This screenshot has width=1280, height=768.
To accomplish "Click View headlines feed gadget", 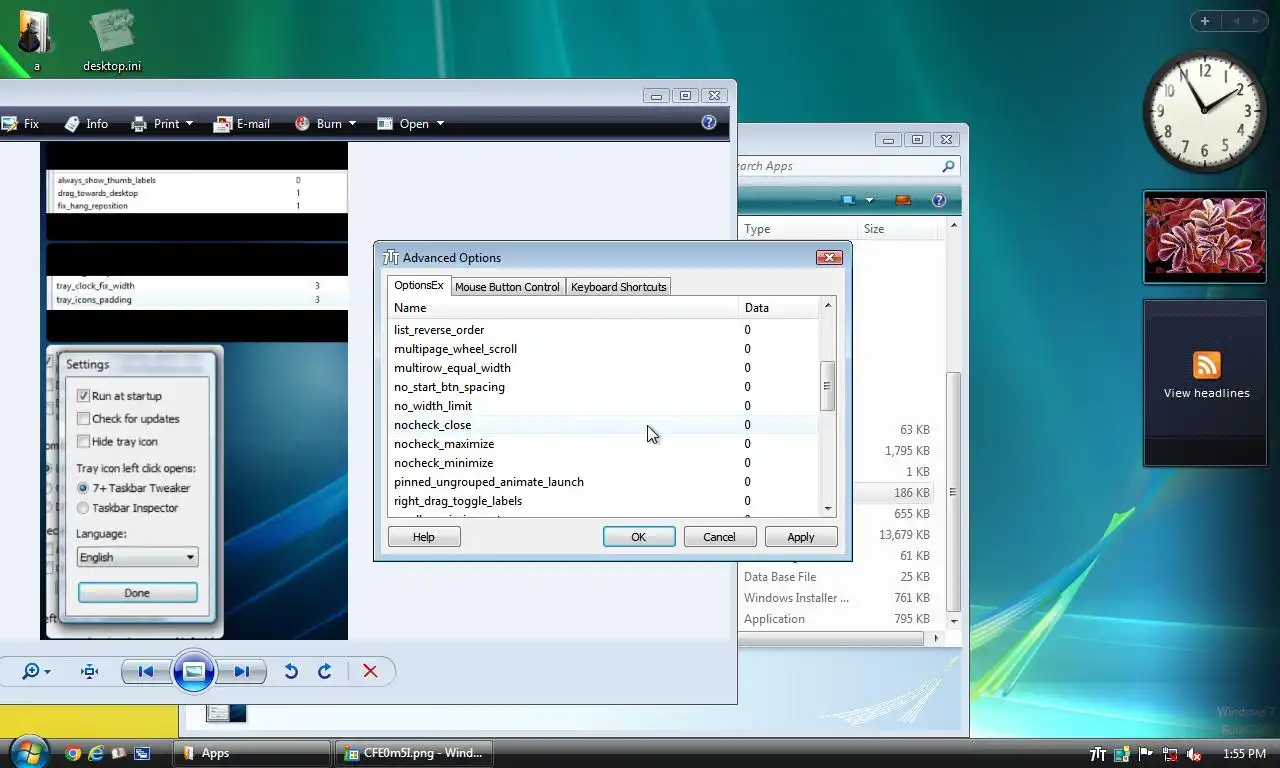I will pos(1205,383).
